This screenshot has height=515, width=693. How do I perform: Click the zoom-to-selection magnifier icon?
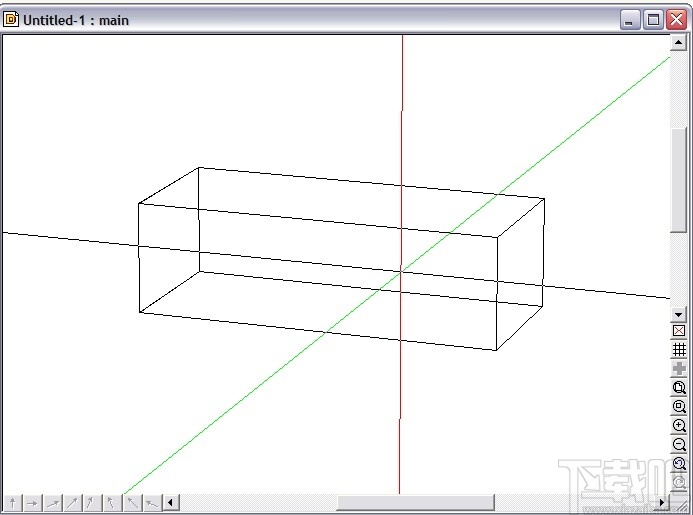[679, 407]
